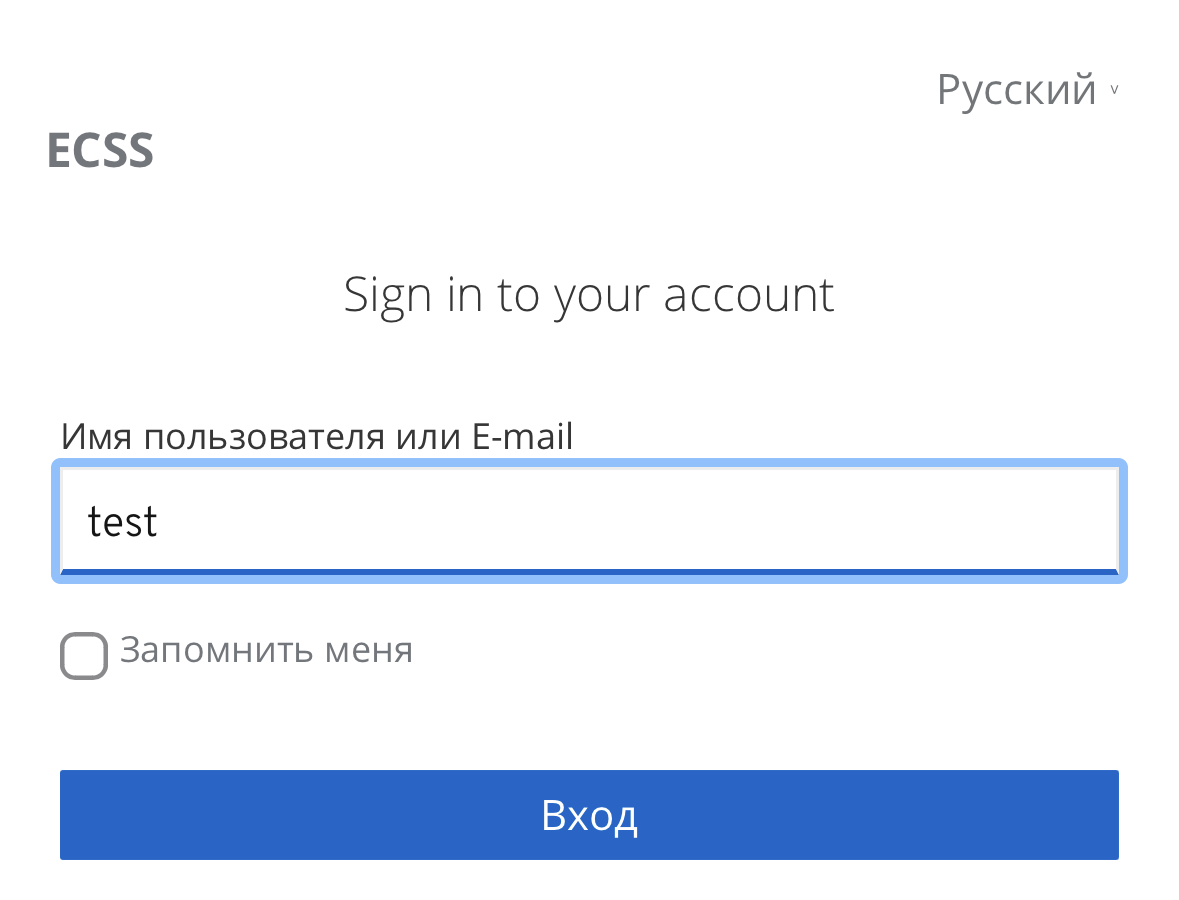Click the ECSS logo
Image resolution: width=1179 pixels, height=900 pixels.
tap(100, 151)
